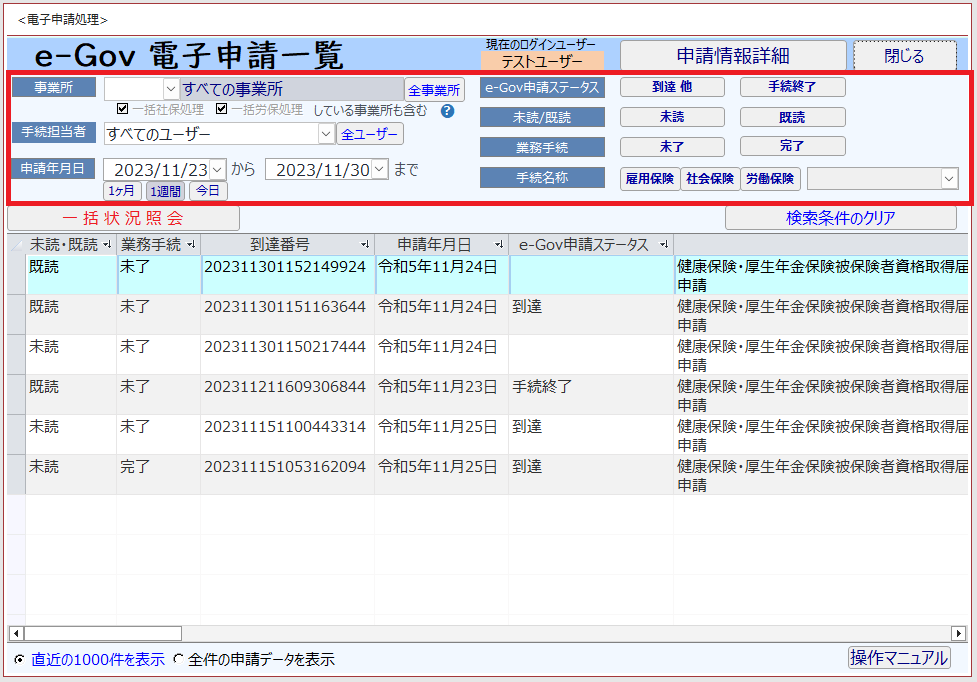Viewport: 977px width, 682px height.
Task: Select 全件の申請データを表示 radio button
Action: [179, 660]
